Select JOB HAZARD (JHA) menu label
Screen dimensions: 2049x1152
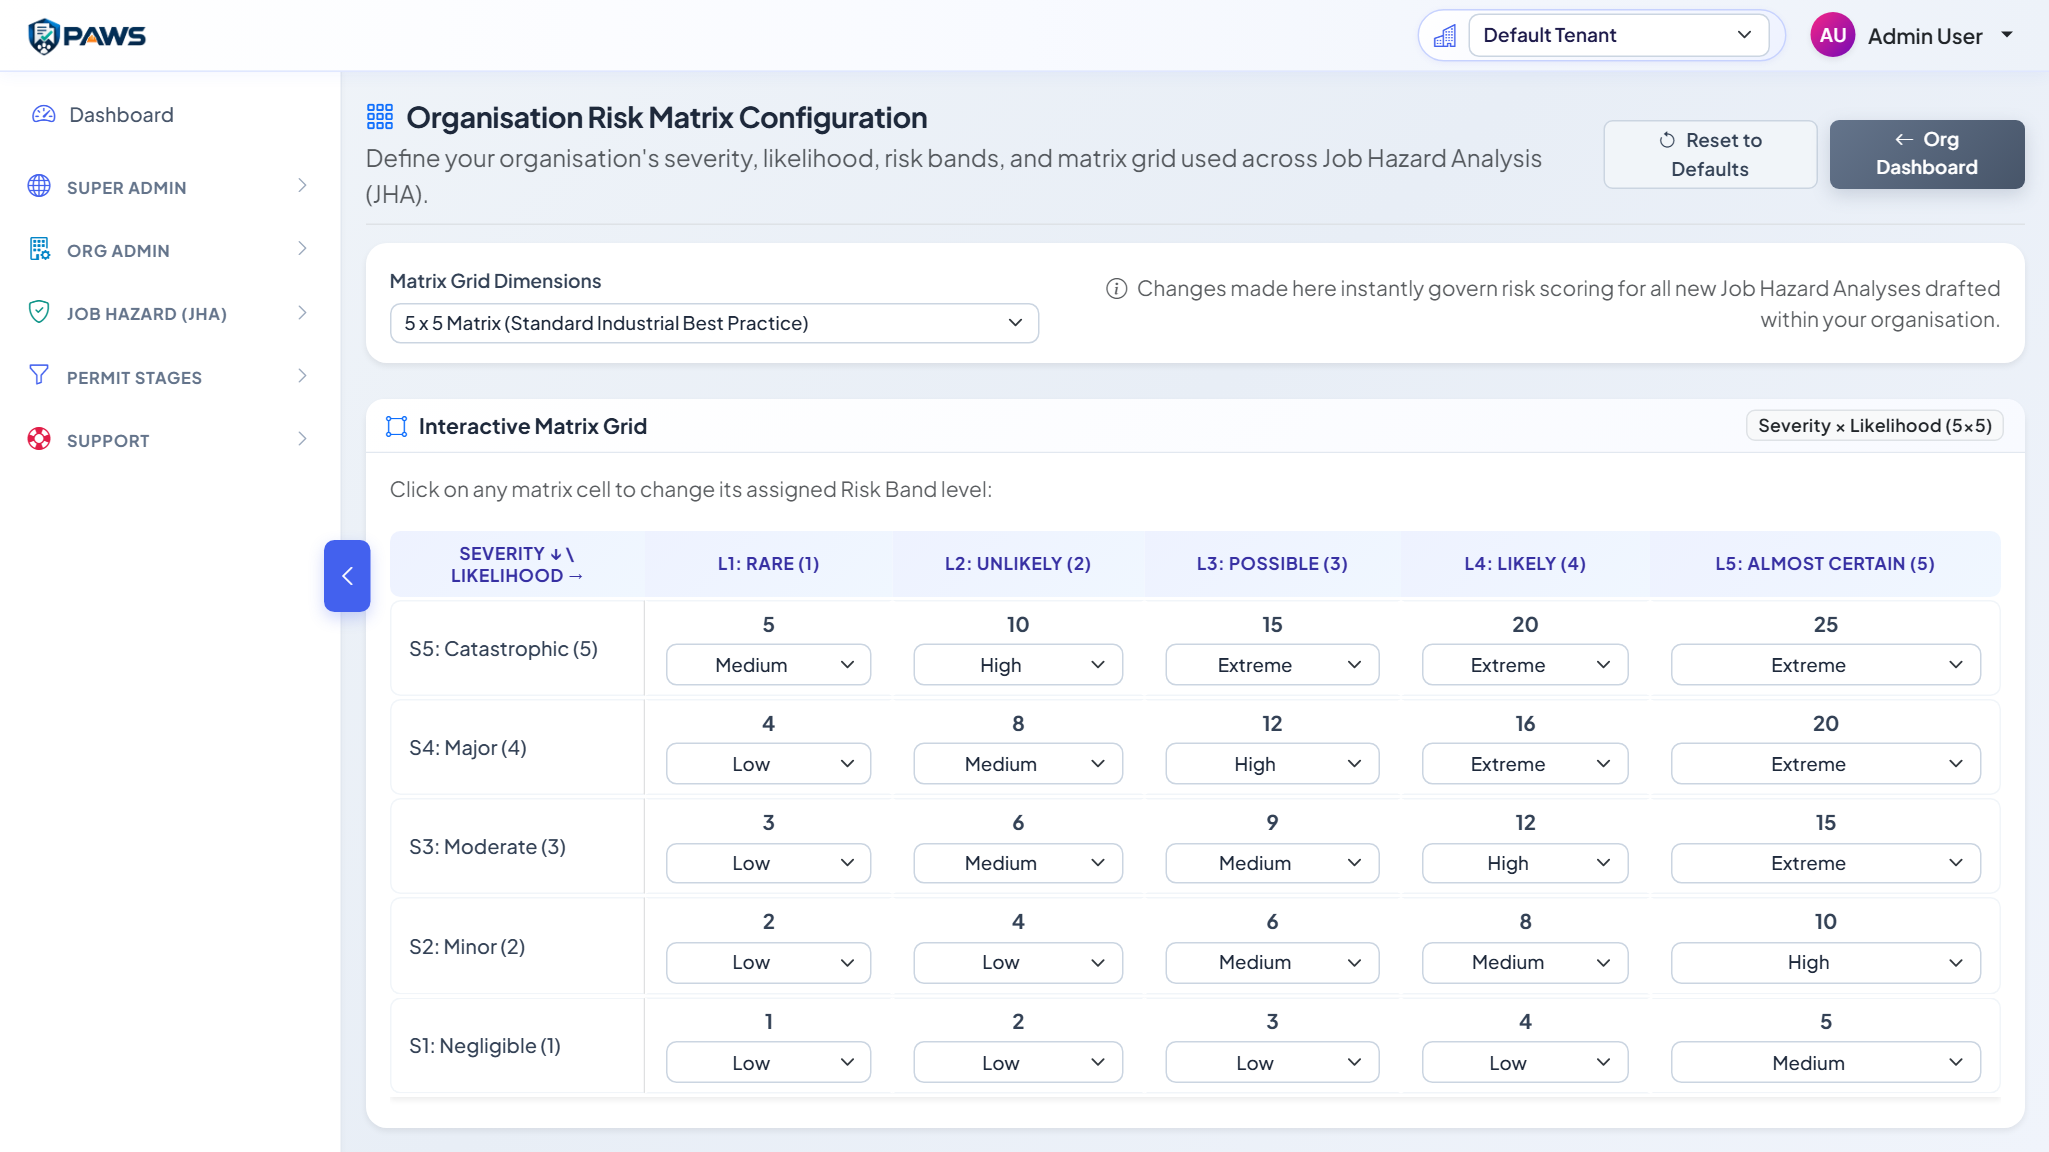point(147,314)
